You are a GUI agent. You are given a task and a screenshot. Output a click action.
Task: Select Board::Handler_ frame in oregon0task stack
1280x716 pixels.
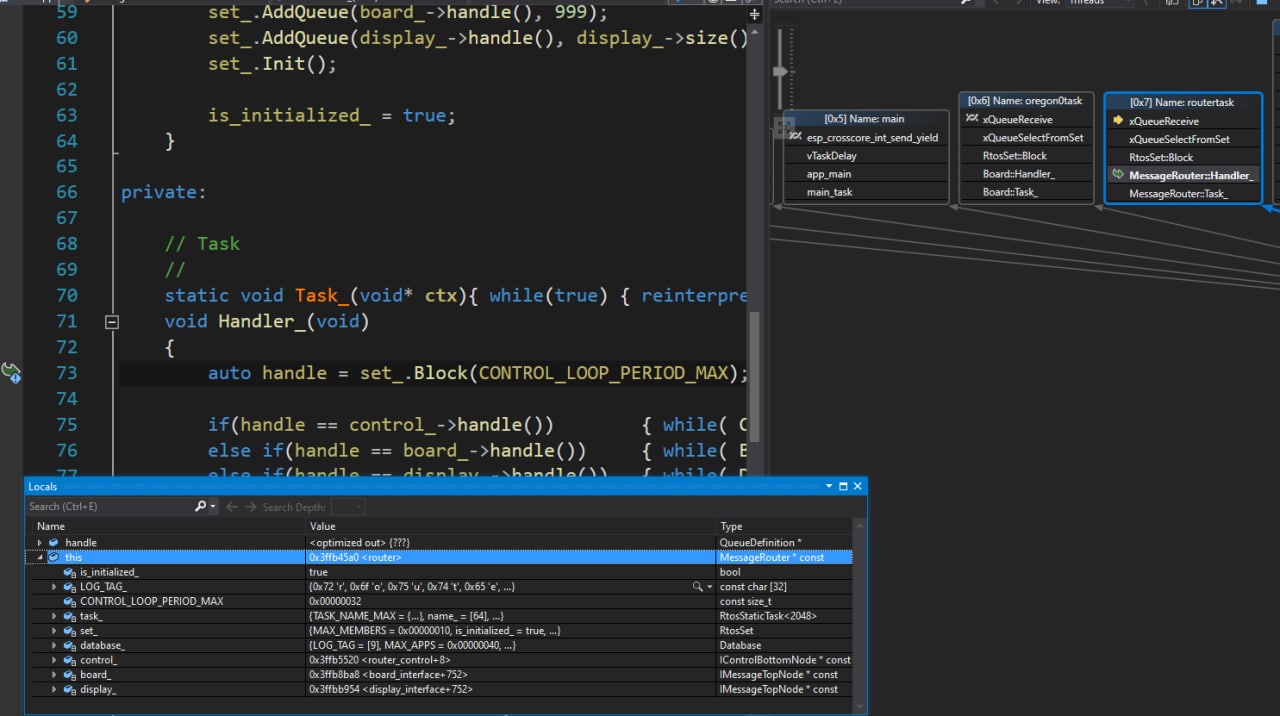pos(1018,174)
